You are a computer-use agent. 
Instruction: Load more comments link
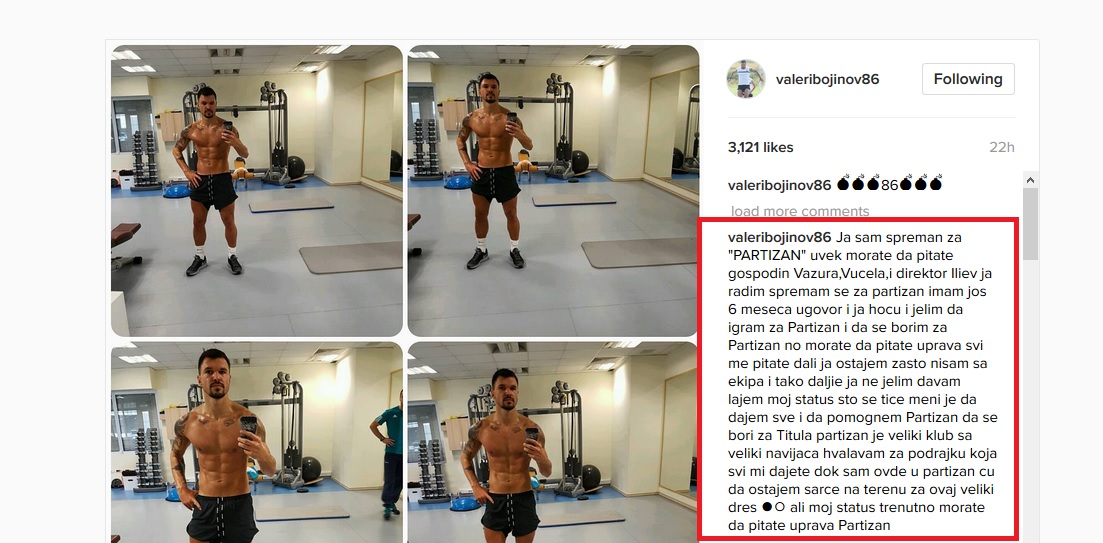click(x=800, y=211)
